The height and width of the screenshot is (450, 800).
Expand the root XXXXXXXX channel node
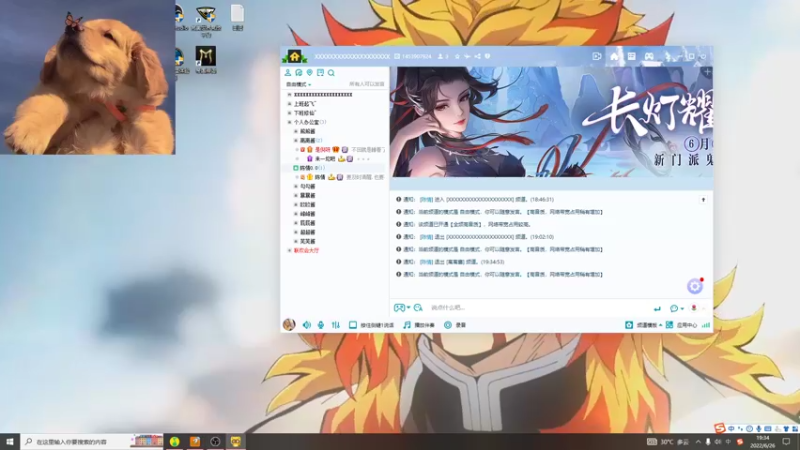tap(289, 95)
